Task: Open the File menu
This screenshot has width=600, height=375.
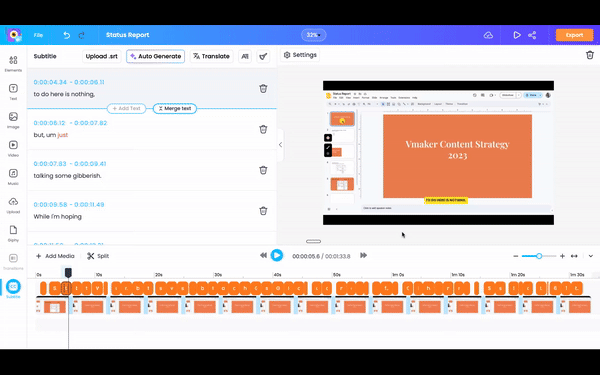Action: [38, 35]
